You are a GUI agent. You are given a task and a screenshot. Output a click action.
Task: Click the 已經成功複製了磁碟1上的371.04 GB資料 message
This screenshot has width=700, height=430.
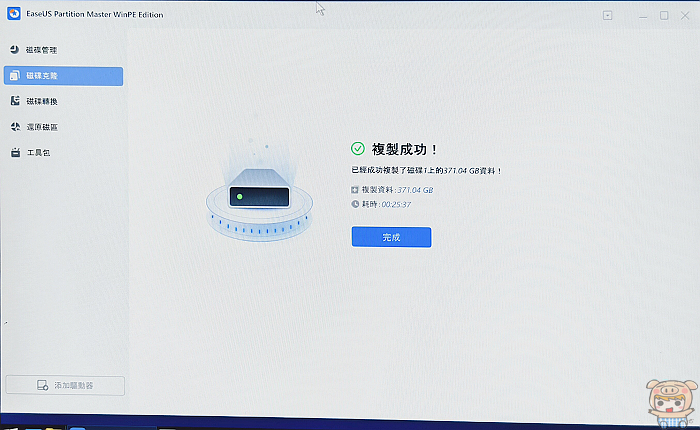pos(426,171)
